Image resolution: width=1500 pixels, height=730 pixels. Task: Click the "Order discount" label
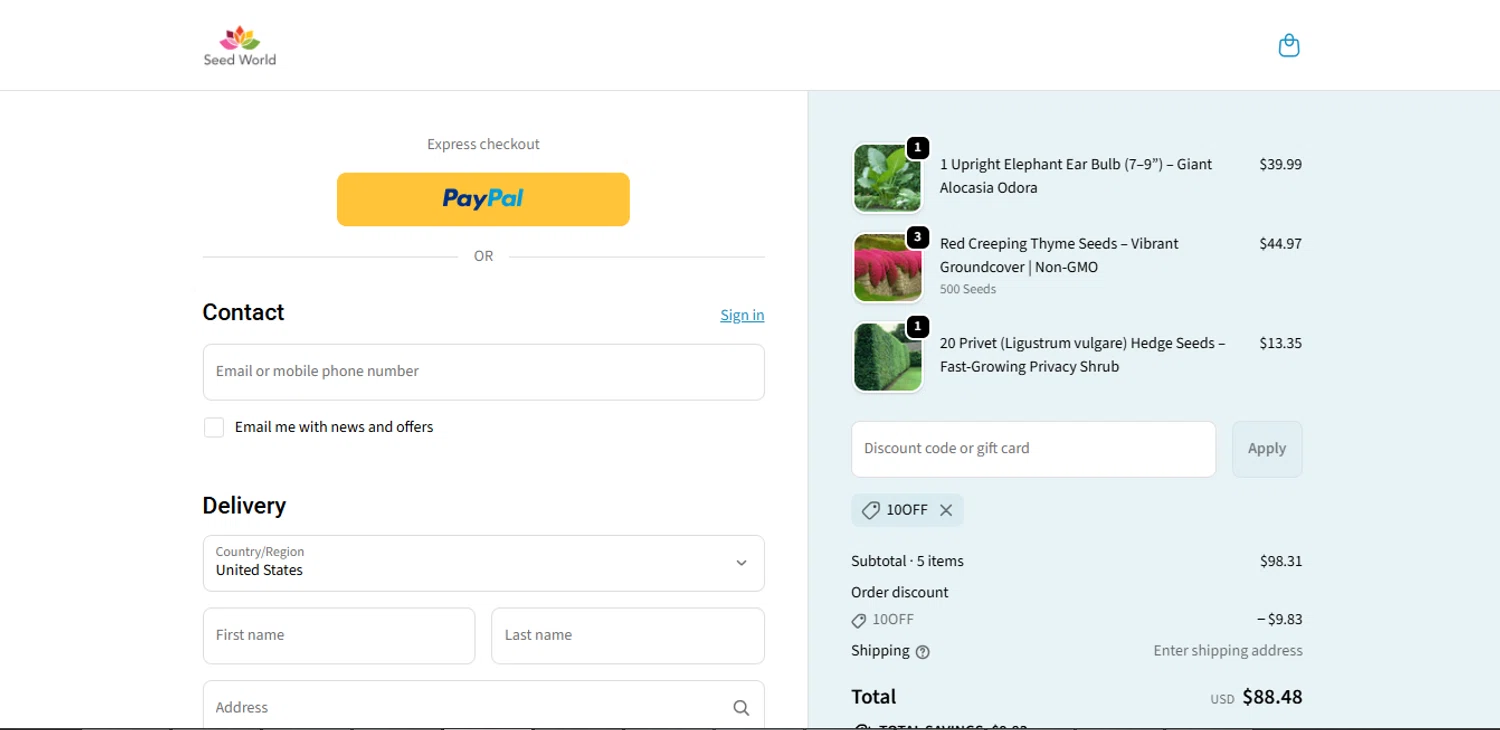[x=900, y=592]
